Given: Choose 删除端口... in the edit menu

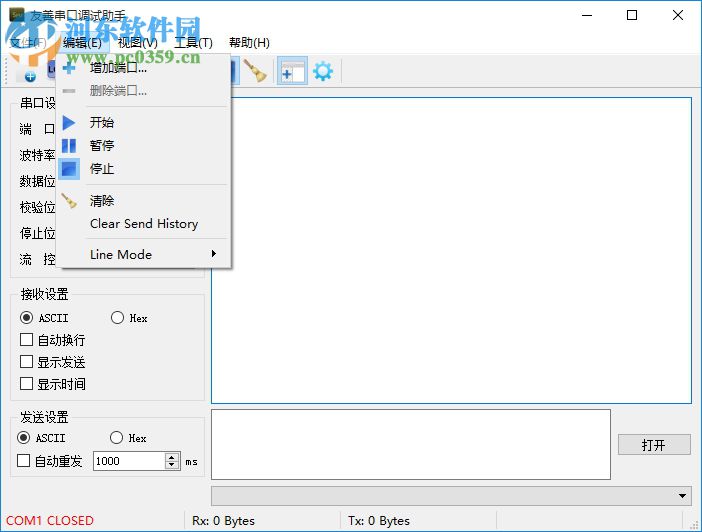Looking at the screenshot, I should tap(144, 91).
